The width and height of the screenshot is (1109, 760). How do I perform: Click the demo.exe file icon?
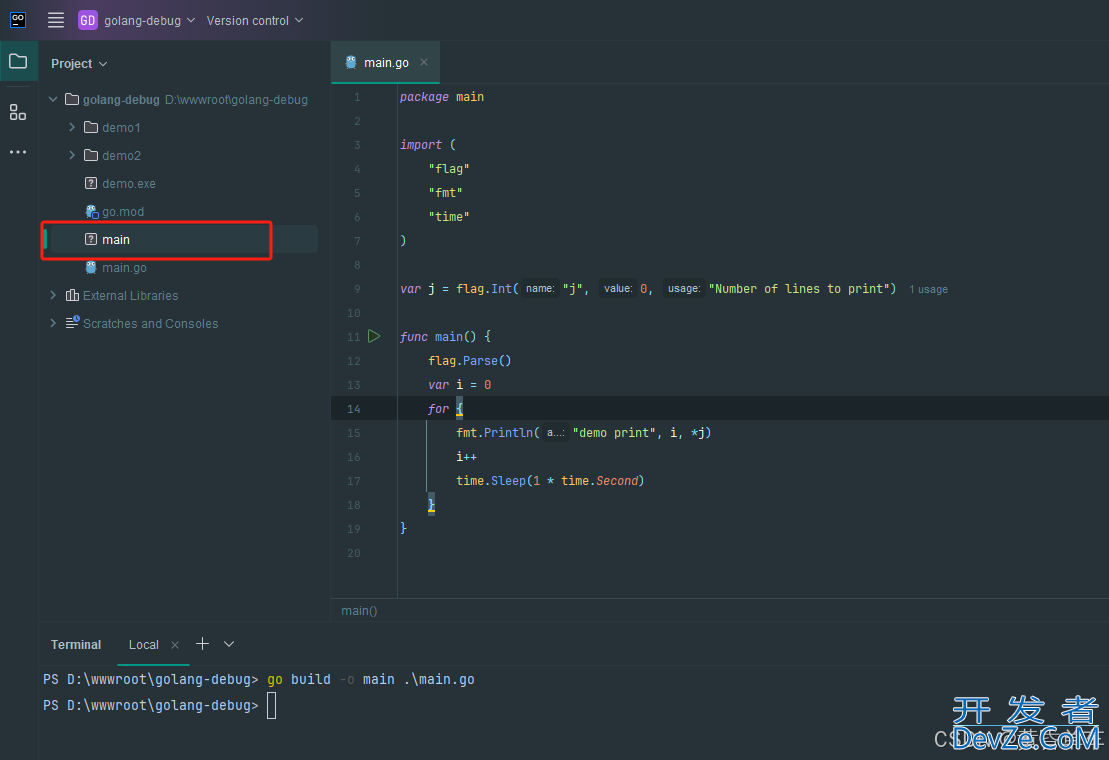[x=91, y=183]
